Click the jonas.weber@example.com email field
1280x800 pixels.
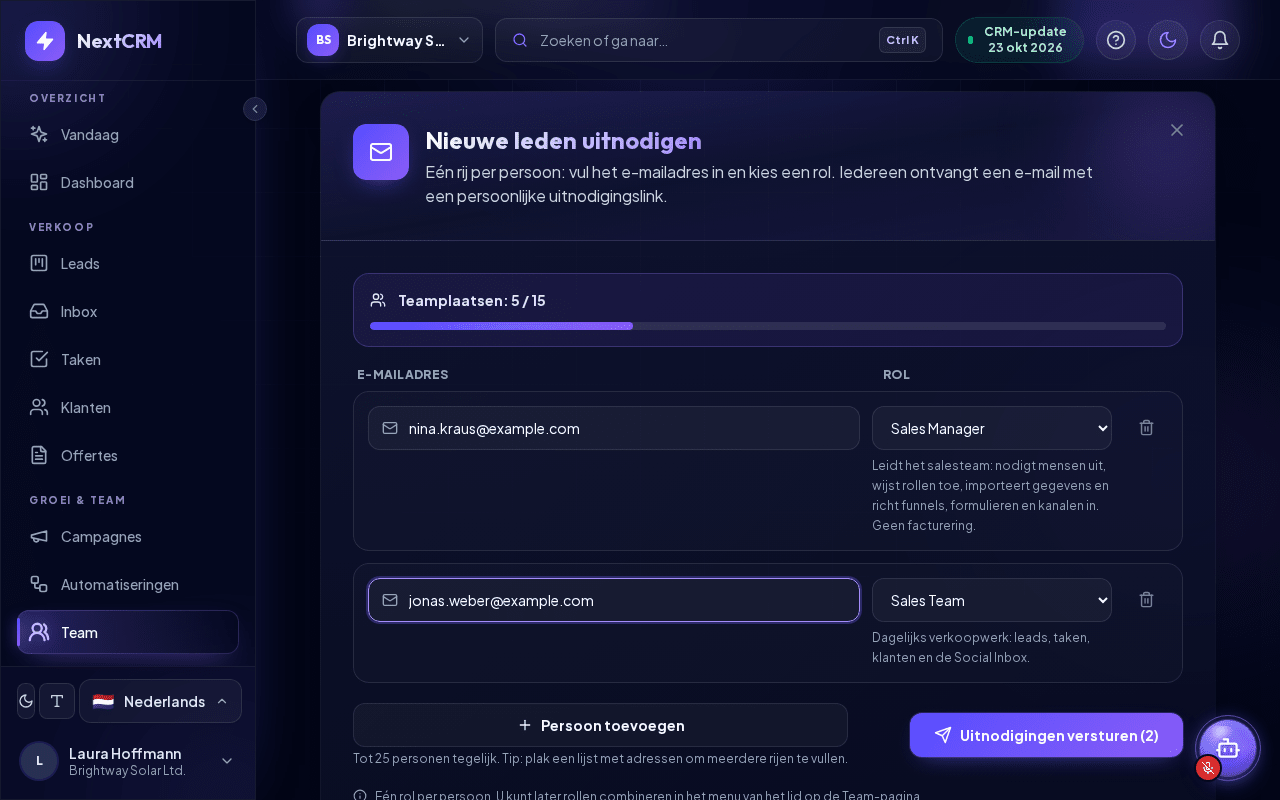pos(614,600)
